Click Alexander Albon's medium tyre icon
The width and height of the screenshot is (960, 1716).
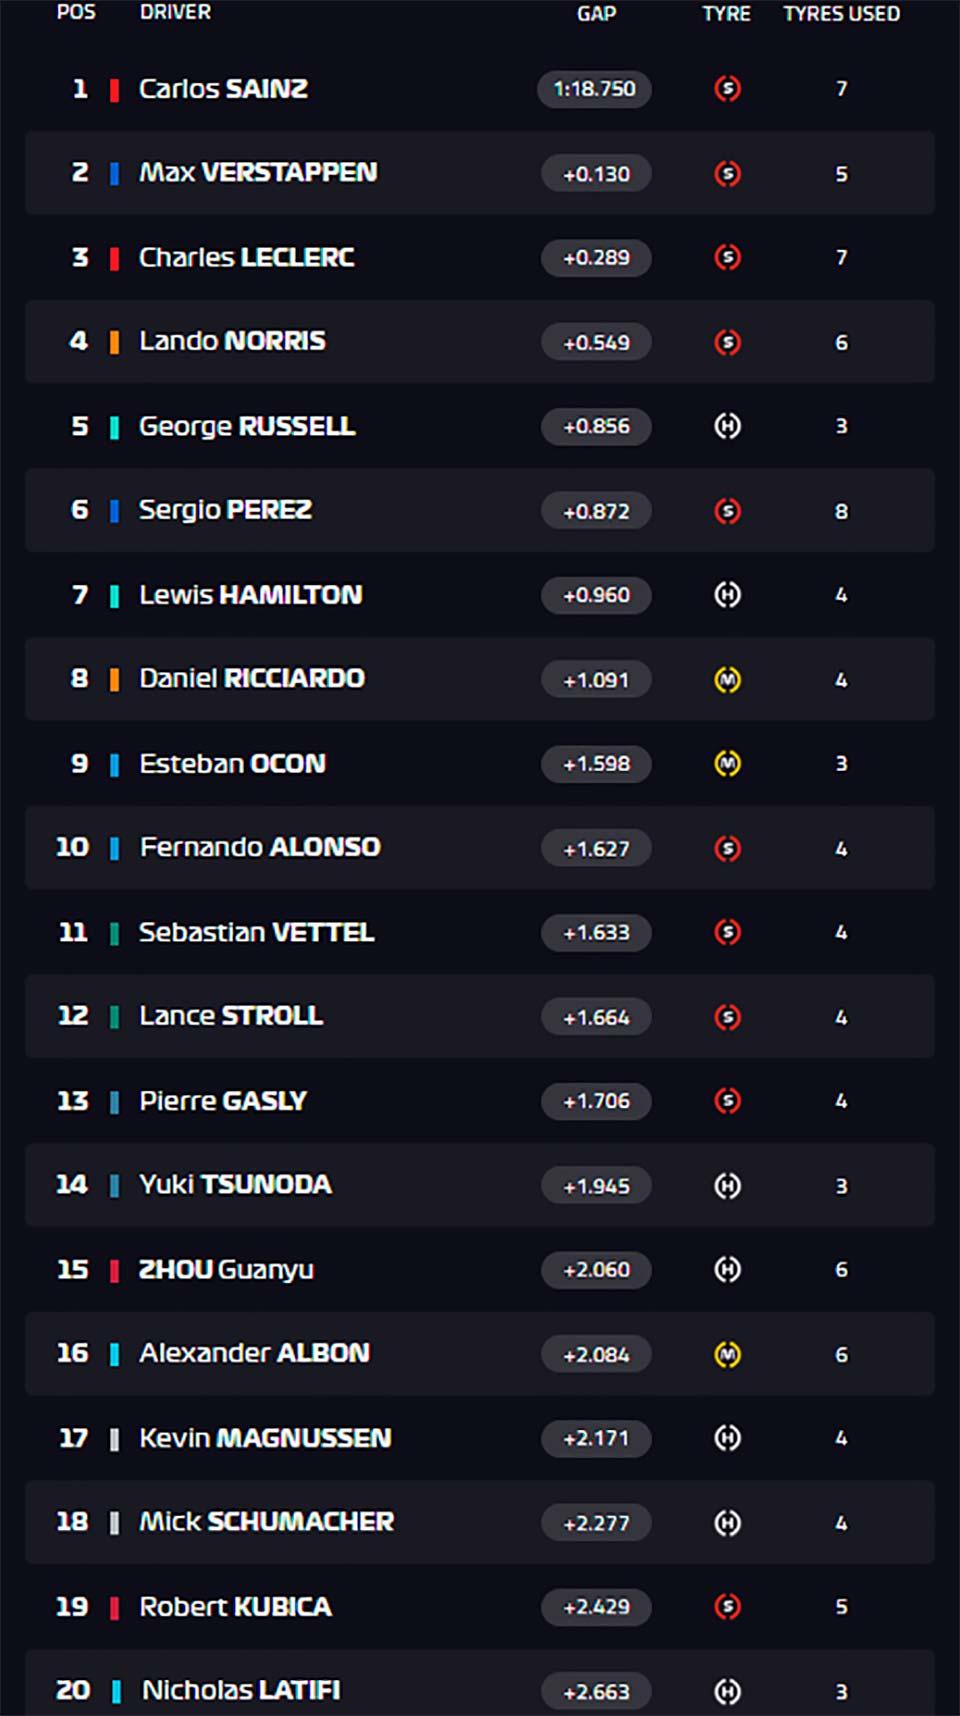(x=727, y=1354)
